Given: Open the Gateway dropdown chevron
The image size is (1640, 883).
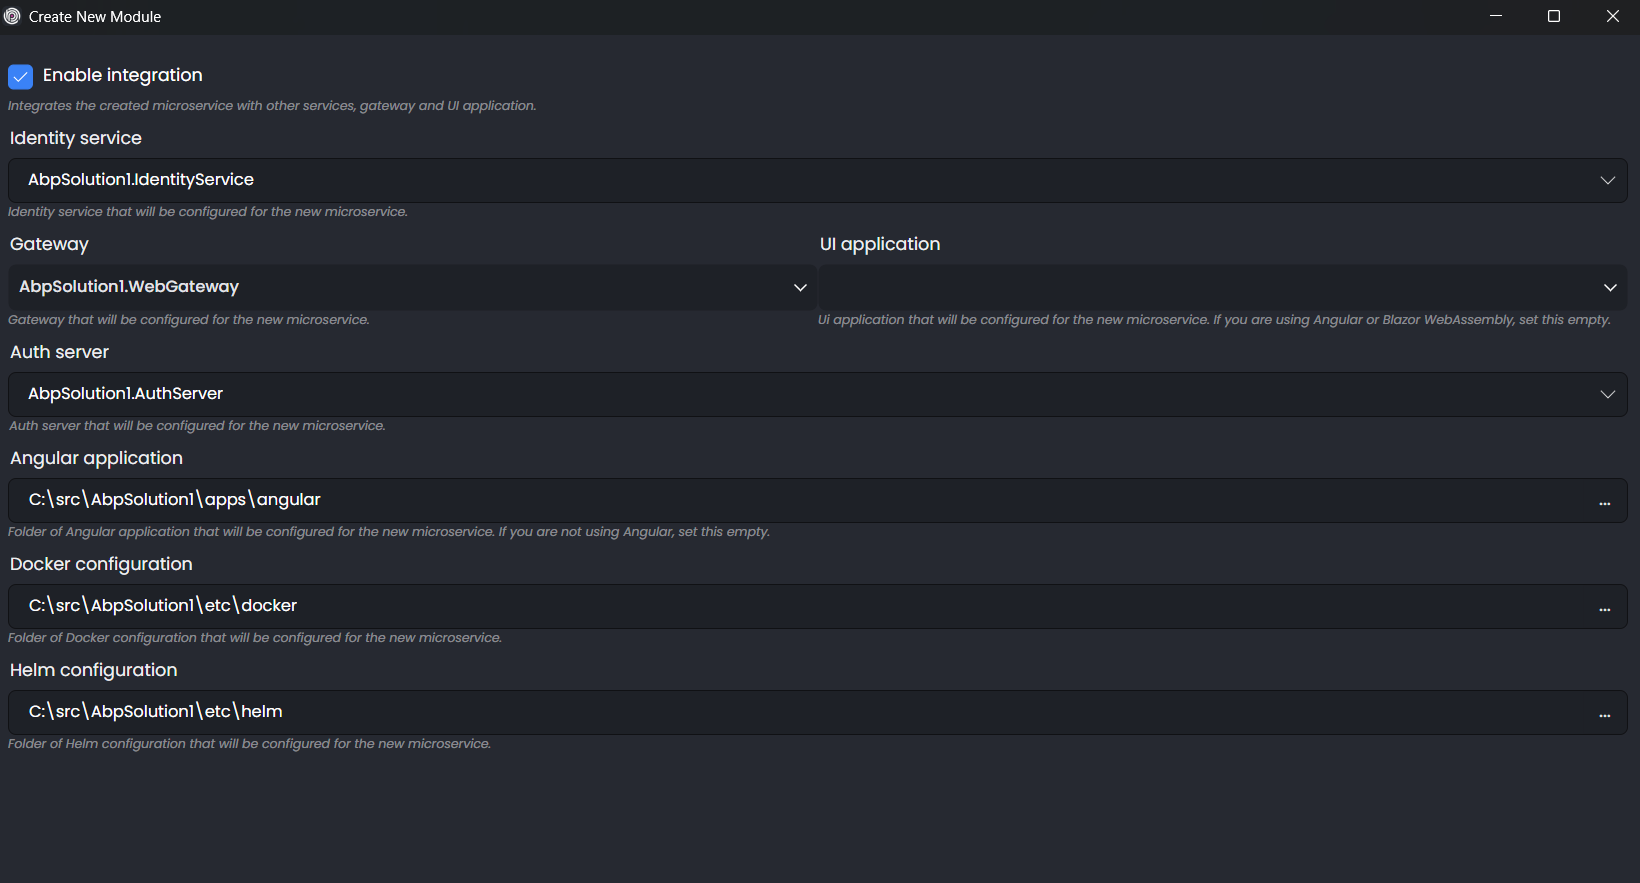Looking at the screenshot, I should [x=800, y=288].
